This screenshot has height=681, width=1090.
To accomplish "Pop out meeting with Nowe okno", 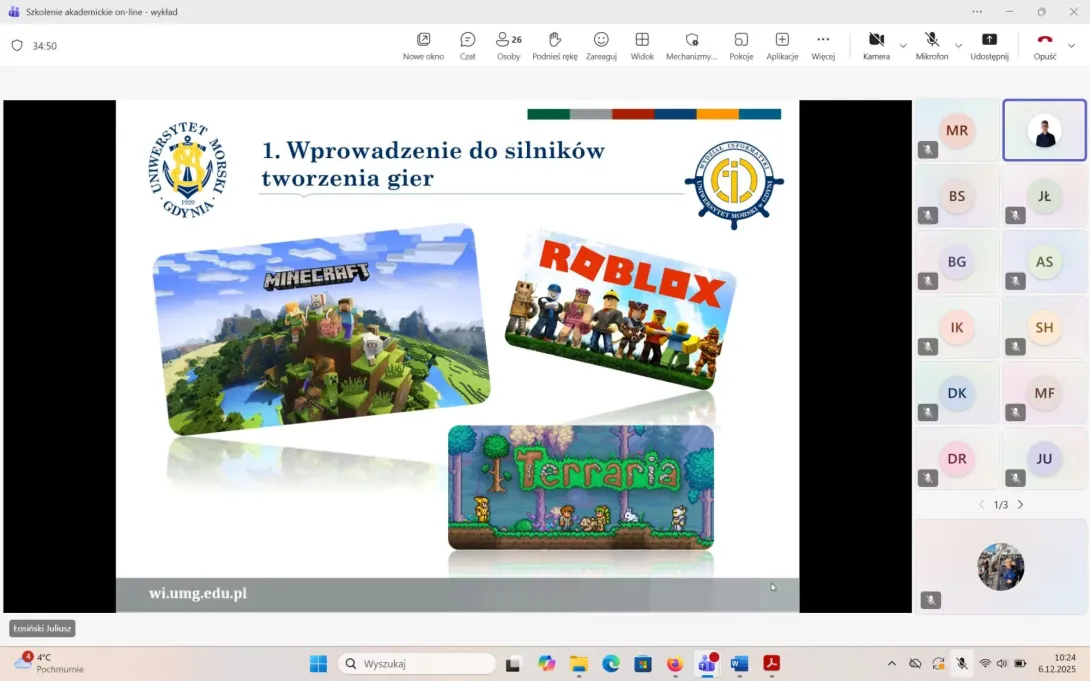I will coord(423,45).
